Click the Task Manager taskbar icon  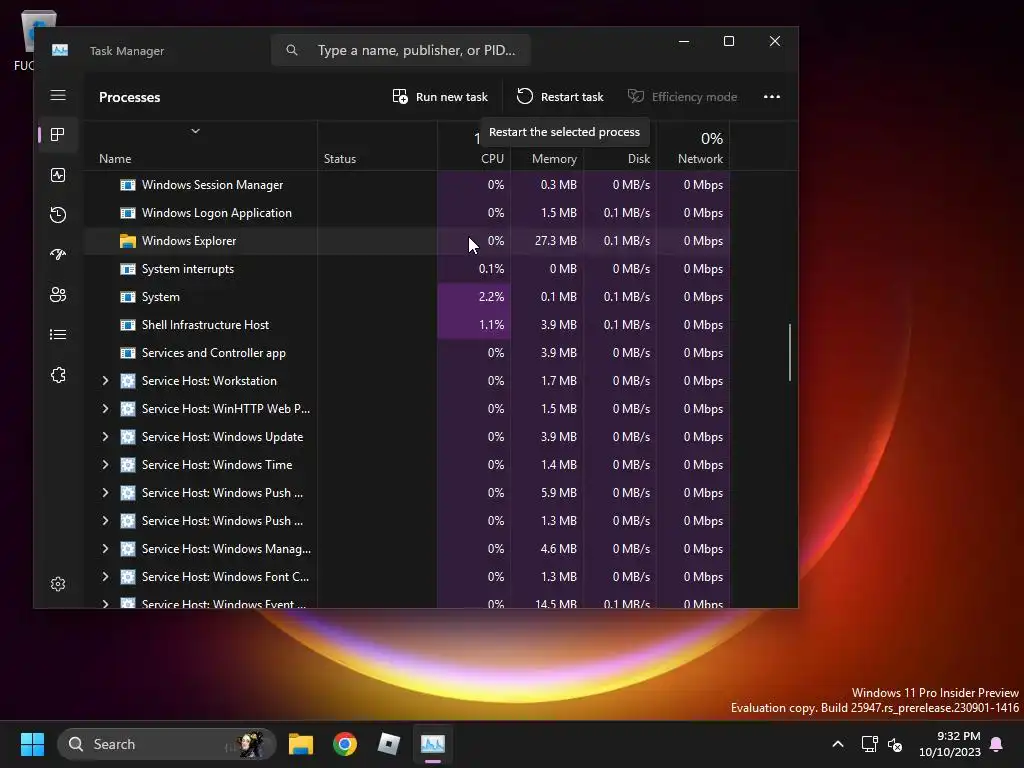tap(432, 744)
